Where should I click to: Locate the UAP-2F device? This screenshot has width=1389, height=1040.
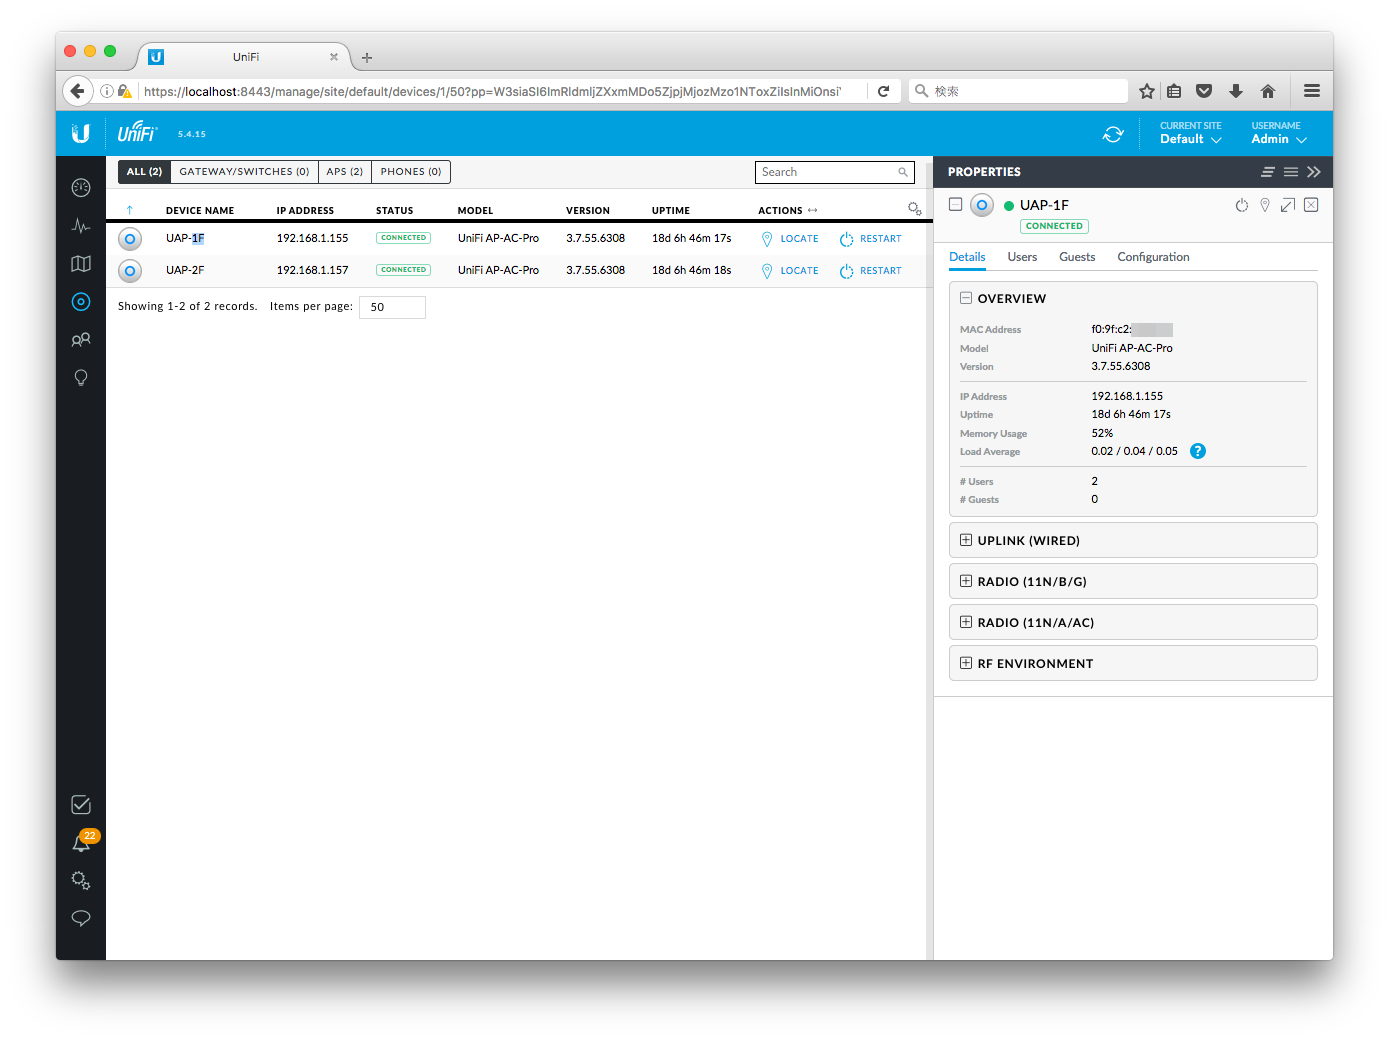pos(790,271)
